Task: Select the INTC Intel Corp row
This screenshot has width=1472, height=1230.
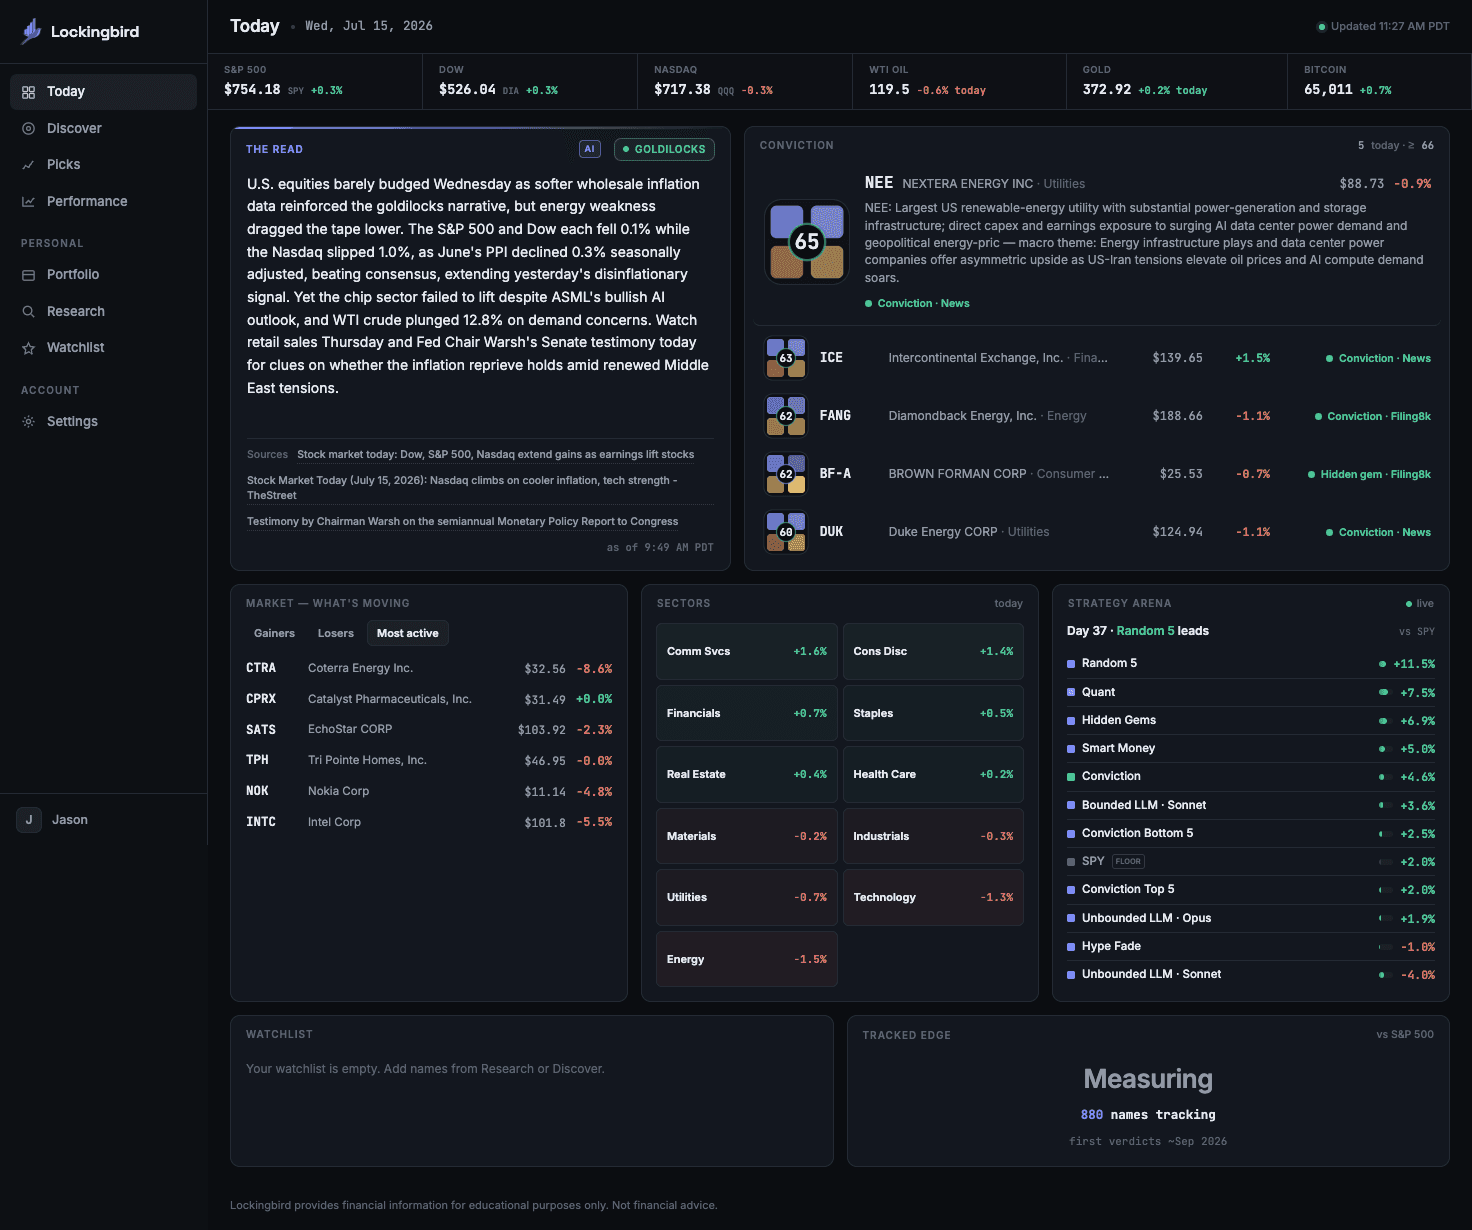Action: 429,822
